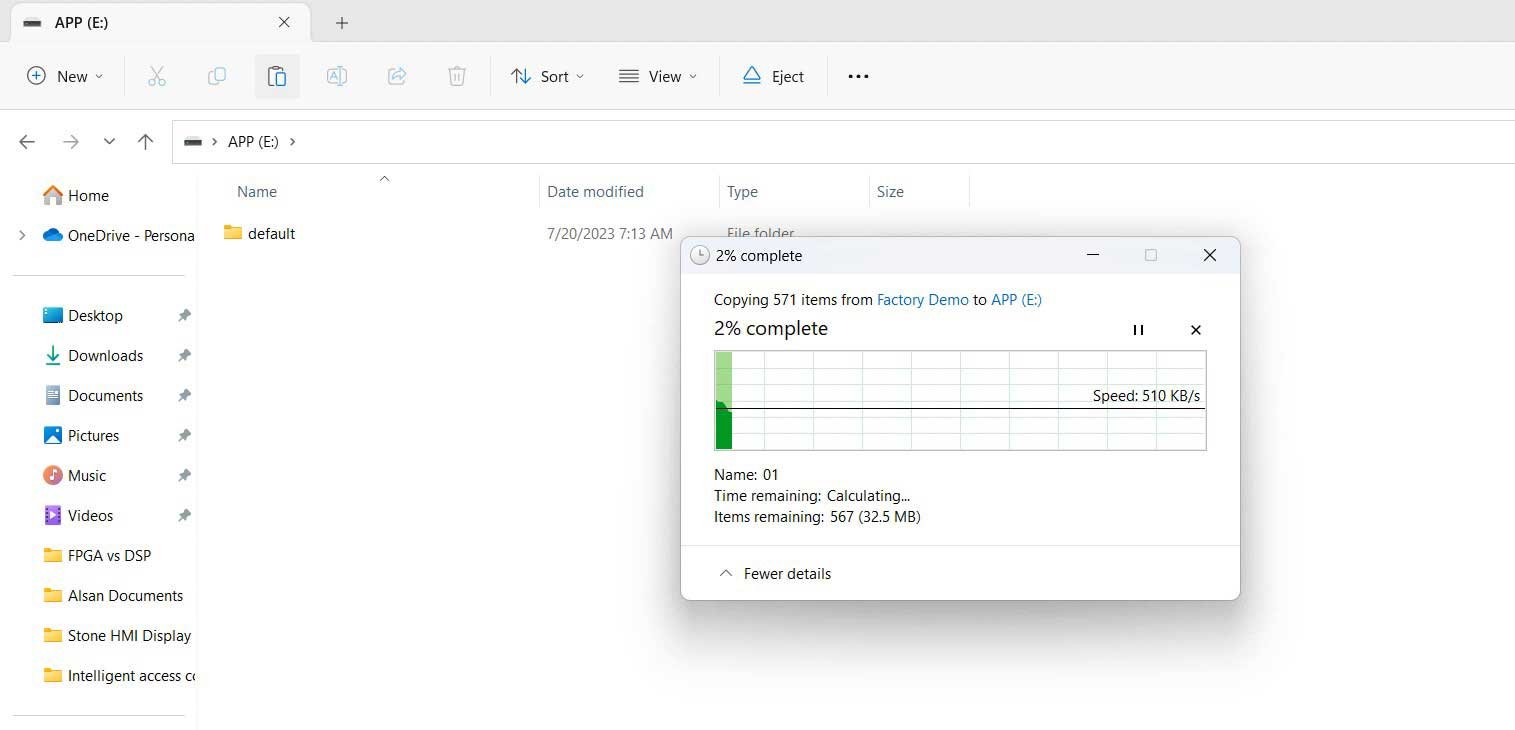Viewport: 1515px width, 730px height.
Task: Open a new tab with plus button
Action: click(x=342, y=22)
